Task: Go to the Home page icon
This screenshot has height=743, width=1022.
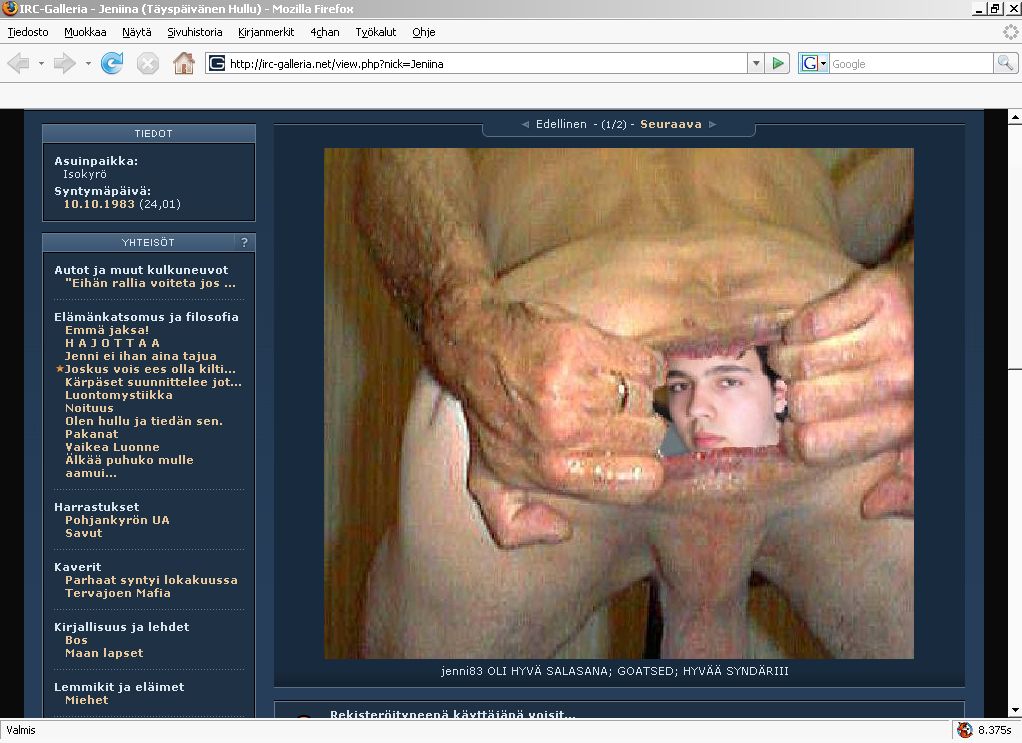Action: tap(183, 64)
